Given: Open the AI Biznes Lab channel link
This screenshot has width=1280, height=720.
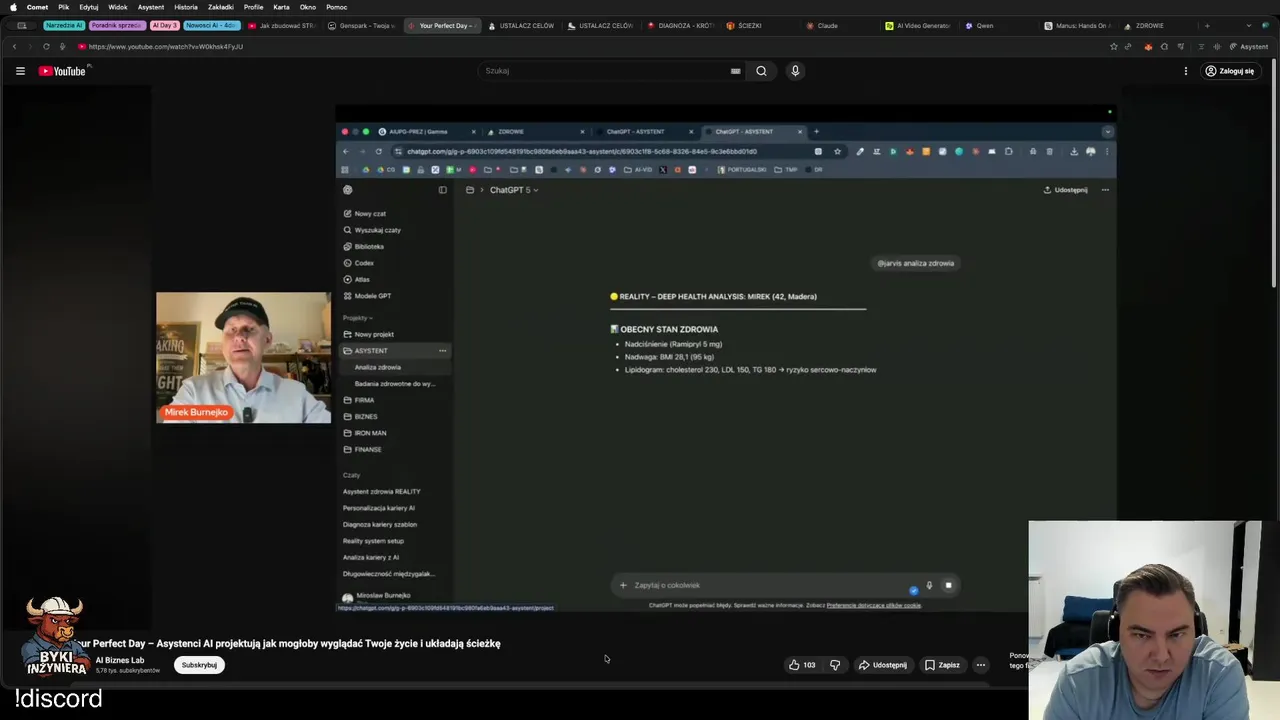Looking at the screenshot, I should point(120,660).
